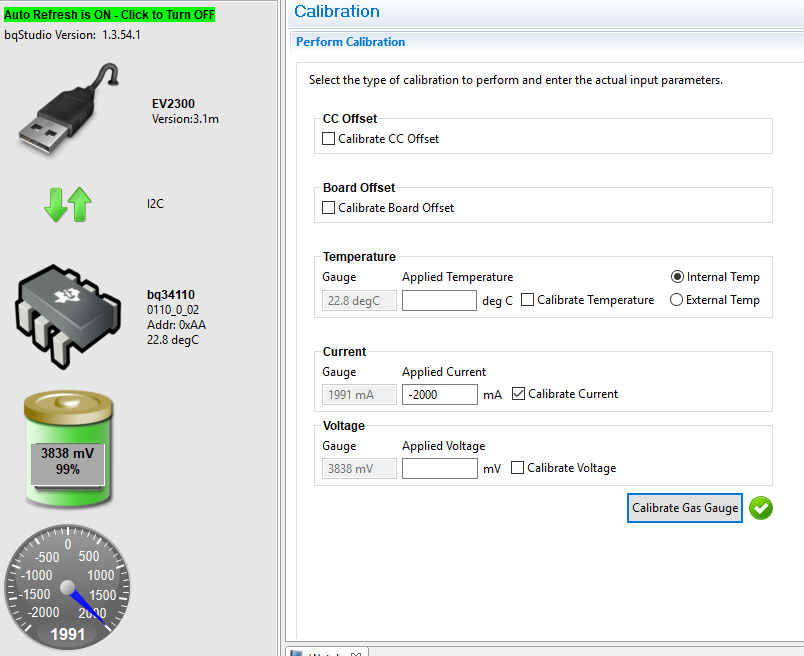The width and height of the screenshot is (804, 656).
Task: Click the Addr: 0xAA text
Action: tap(176, 325)
